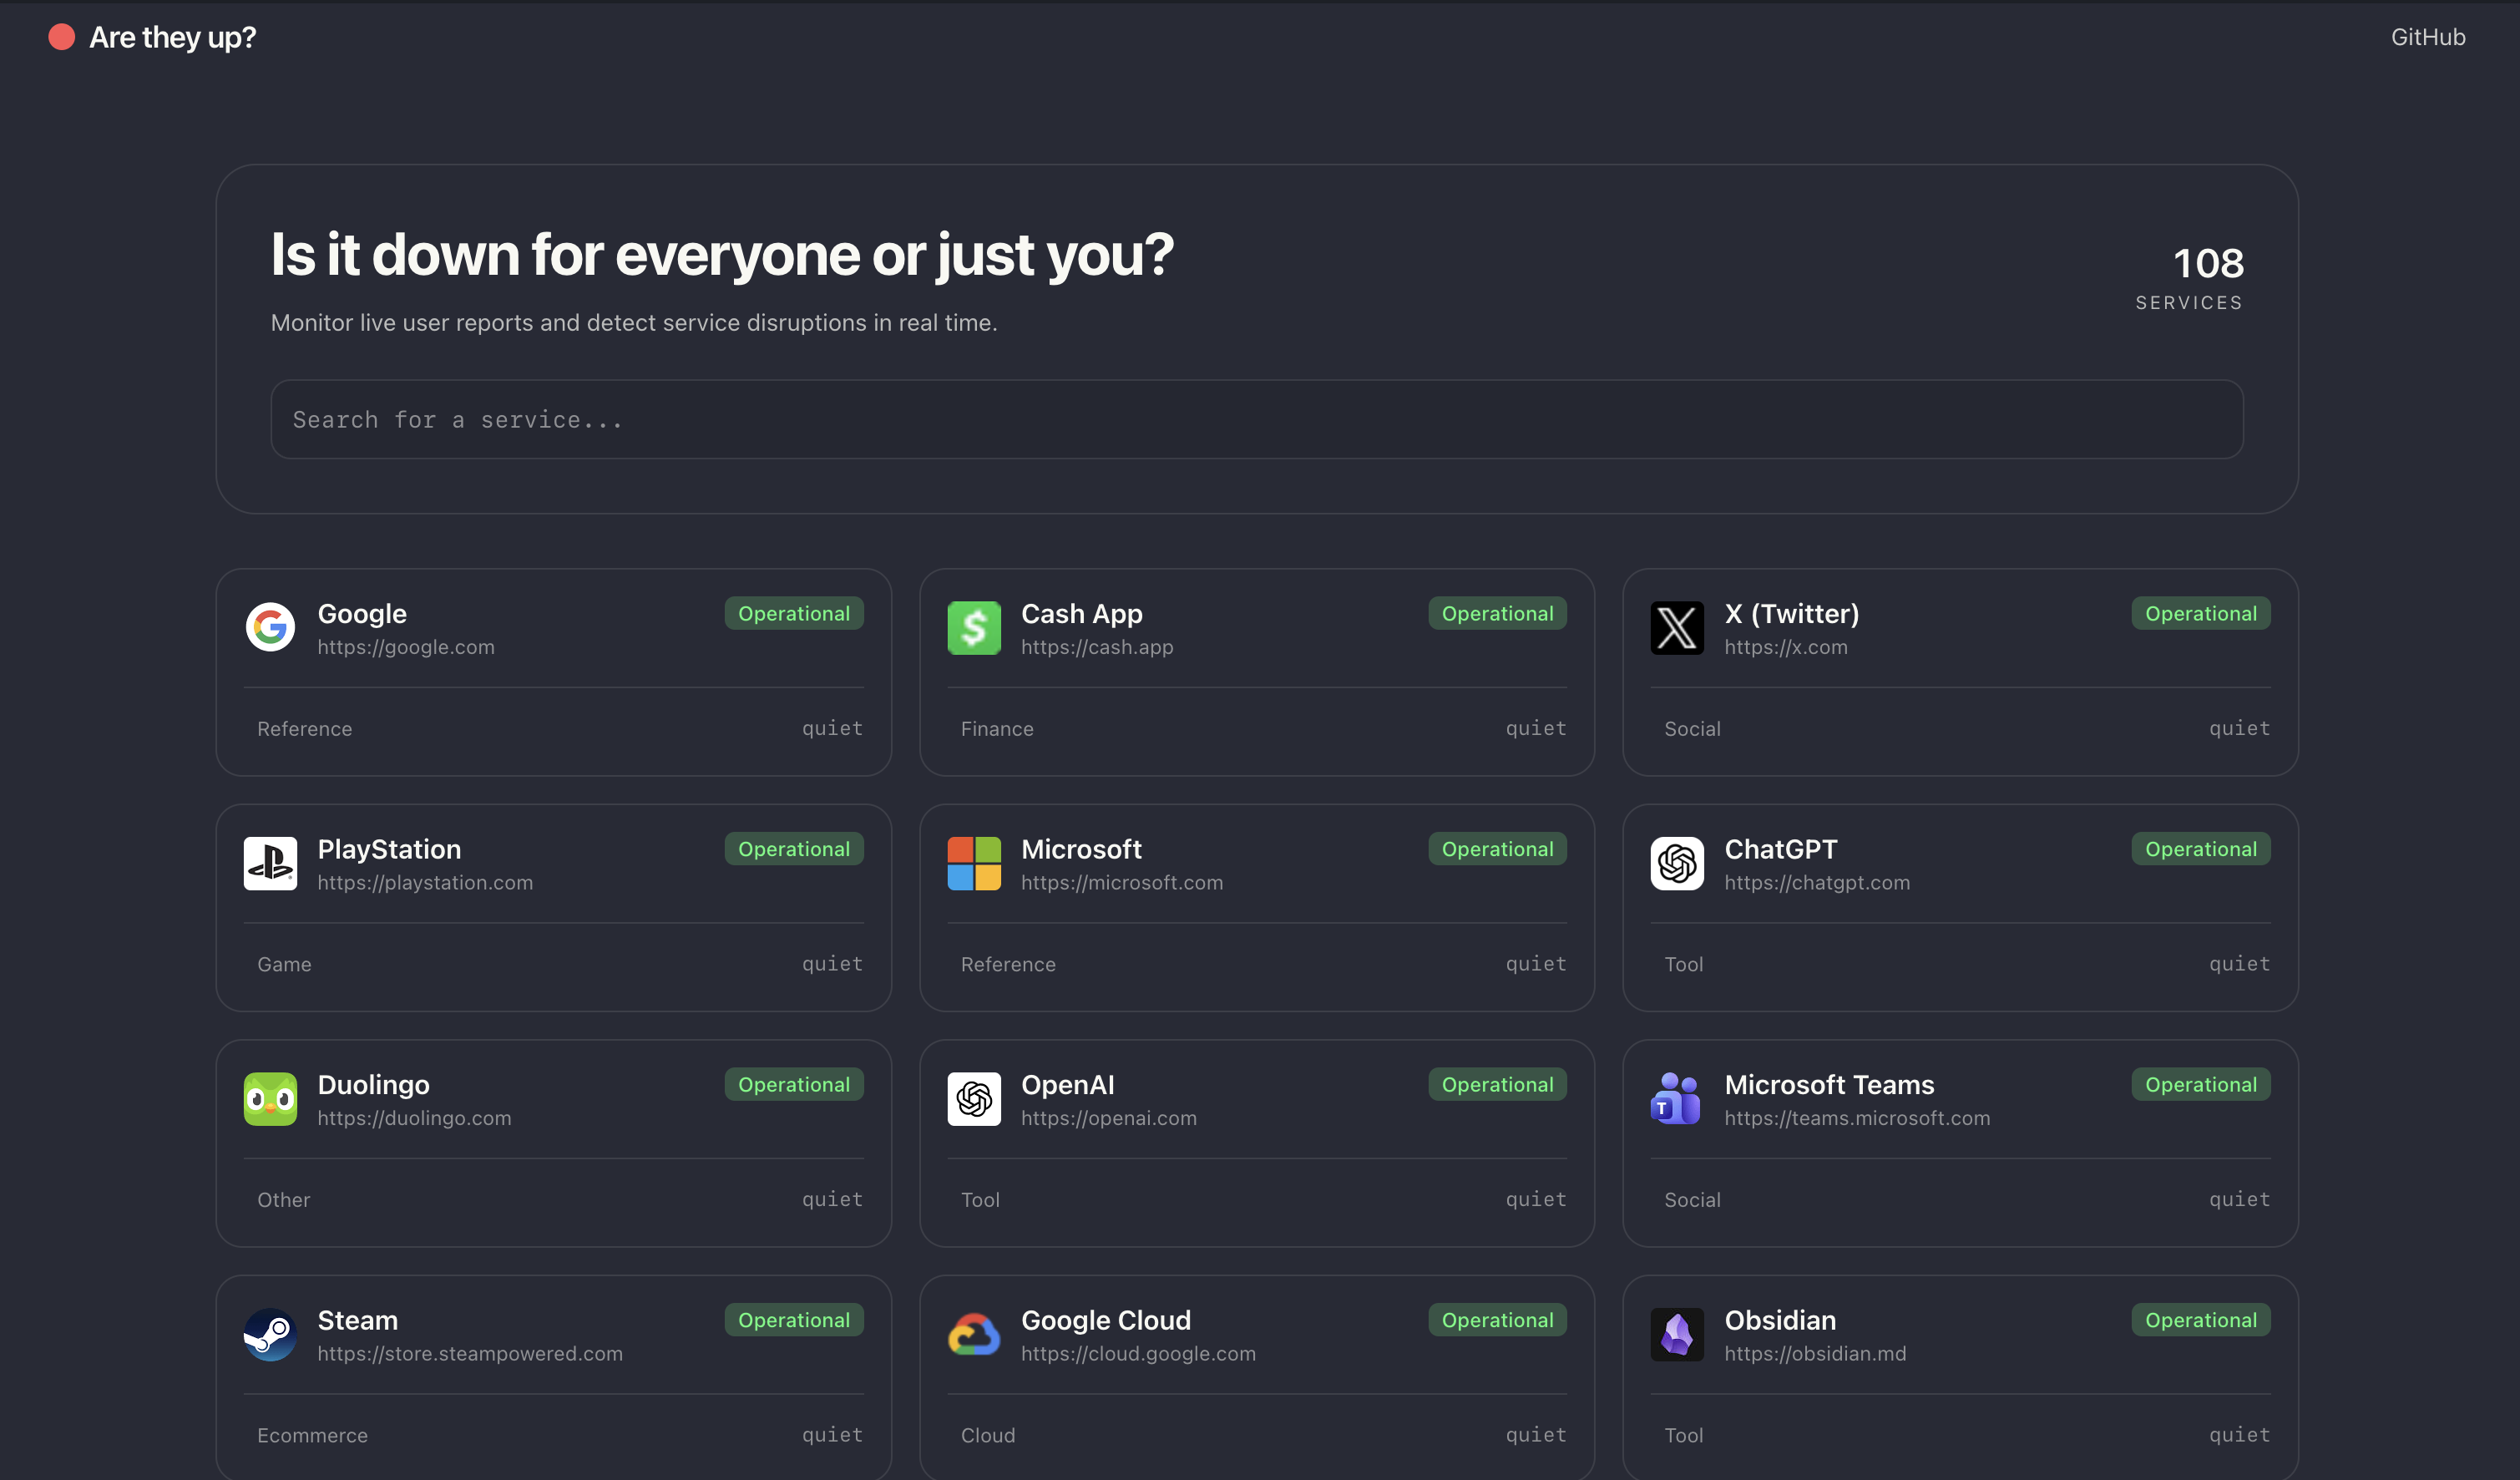Image resolution: width=2520 pixels, height=1480 pixels.
Task: Click the Operational badge on ChatGPT card
Action: 2200,848
